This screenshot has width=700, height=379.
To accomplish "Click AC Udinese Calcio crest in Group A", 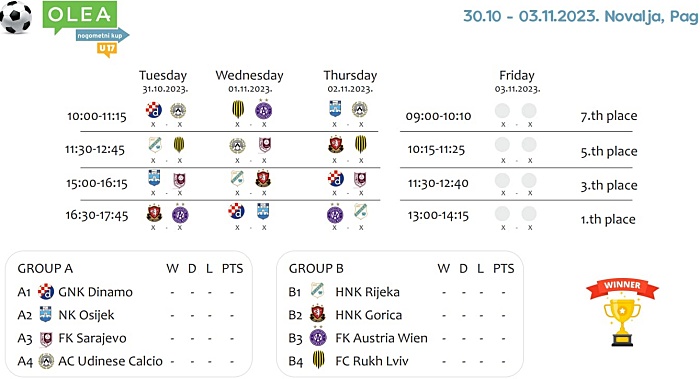I will [x=46, y=361].
